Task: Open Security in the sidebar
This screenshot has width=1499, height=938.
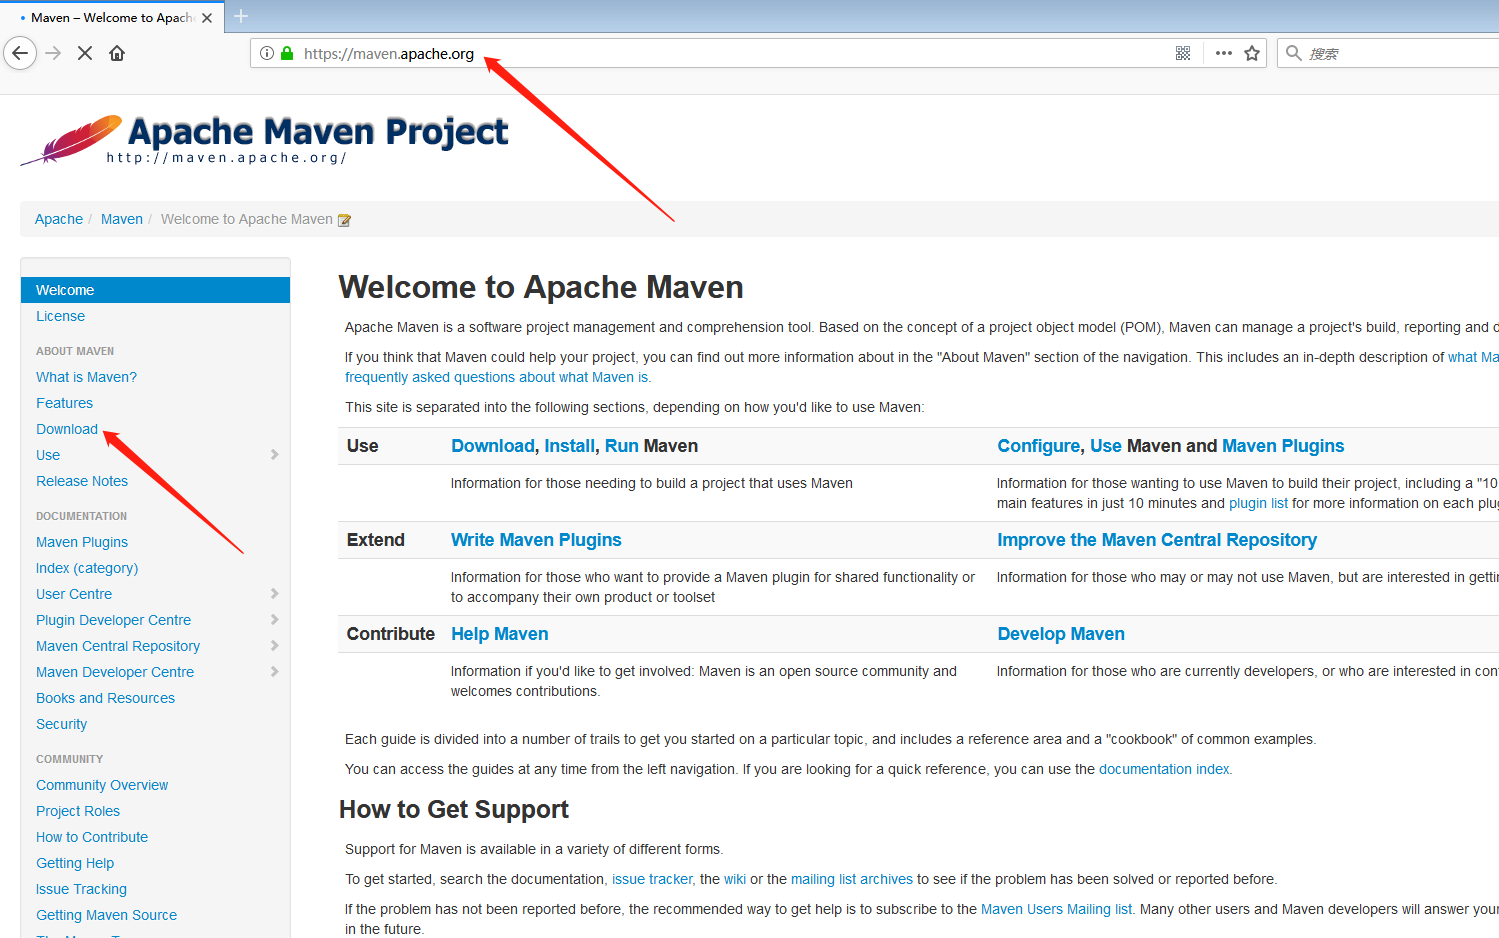Action: [61, 724]
